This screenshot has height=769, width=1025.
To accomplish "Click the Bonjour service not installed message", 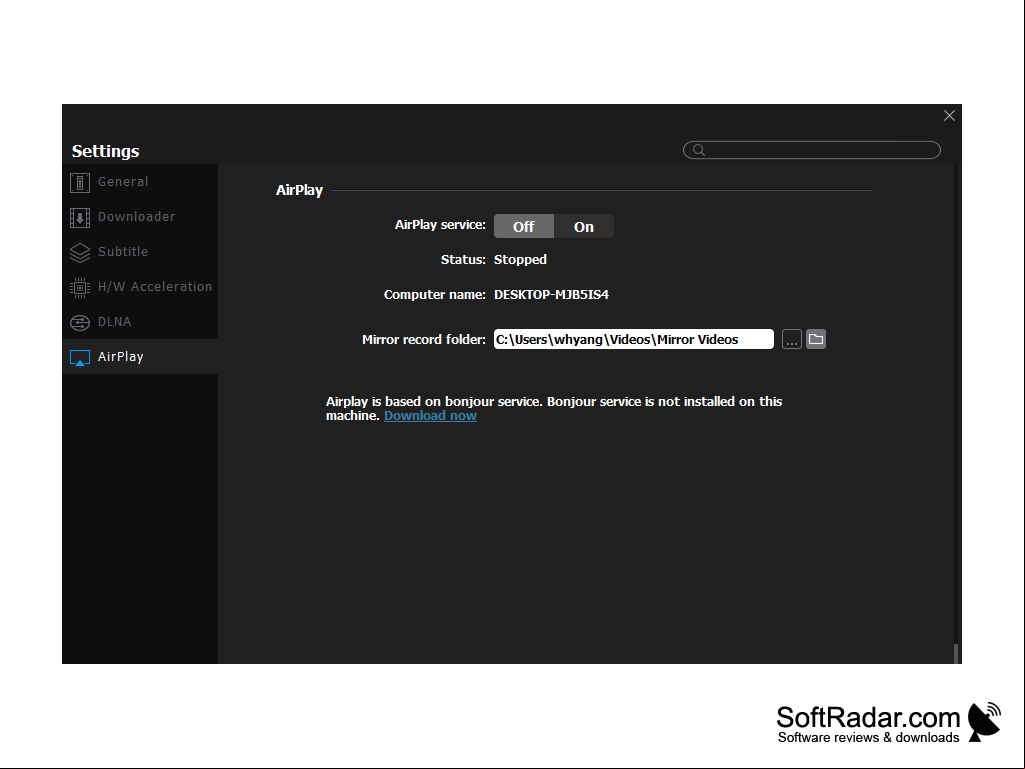I will (554, 409).
